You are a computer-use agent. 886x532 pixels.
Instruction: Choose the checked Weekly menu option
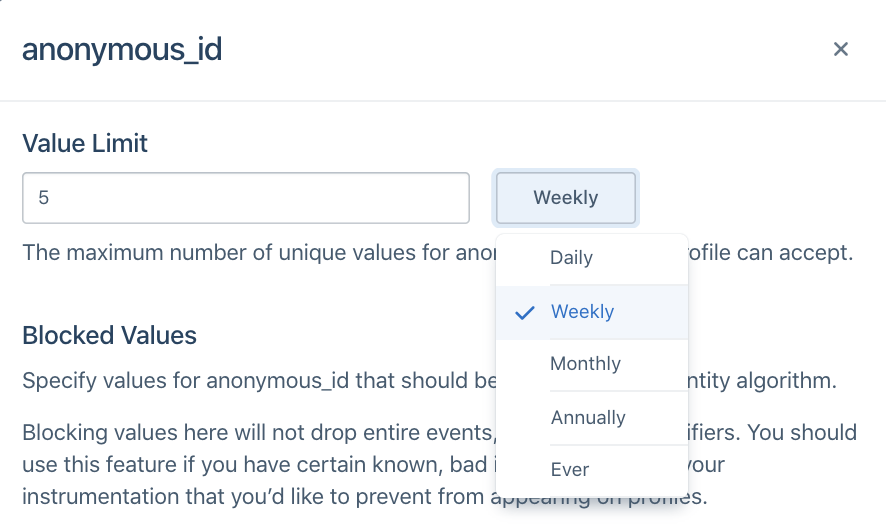click(583, 312)
